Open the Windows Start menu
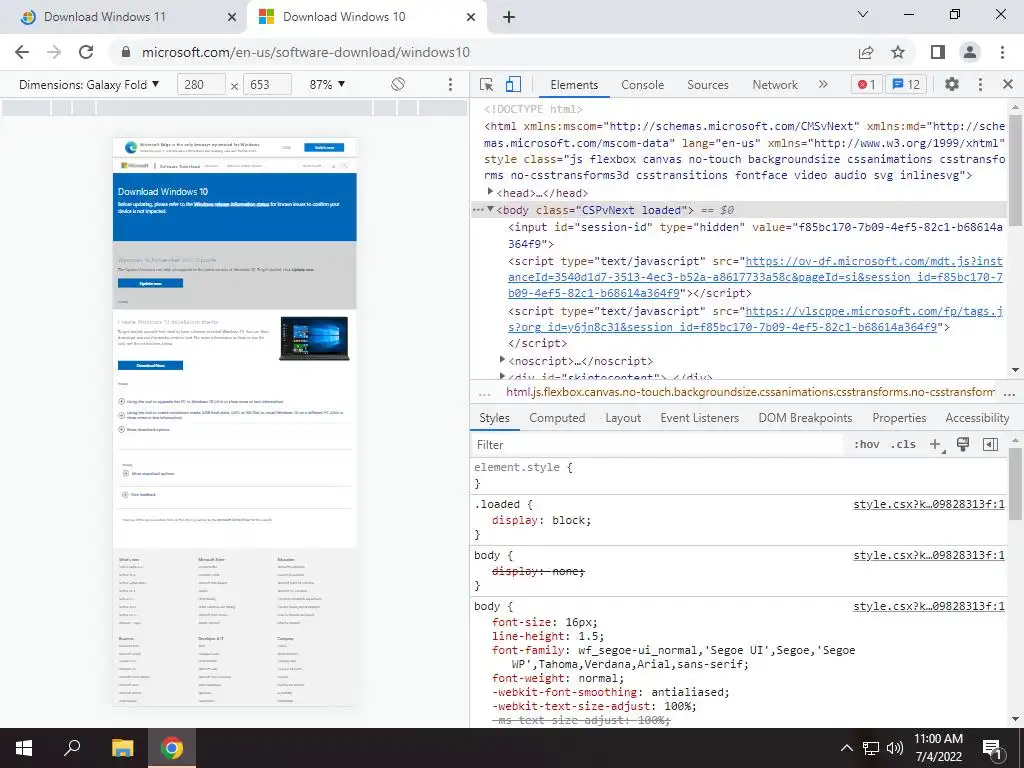This screenshot has width=1024, height=768. click(x=24, y=748)
